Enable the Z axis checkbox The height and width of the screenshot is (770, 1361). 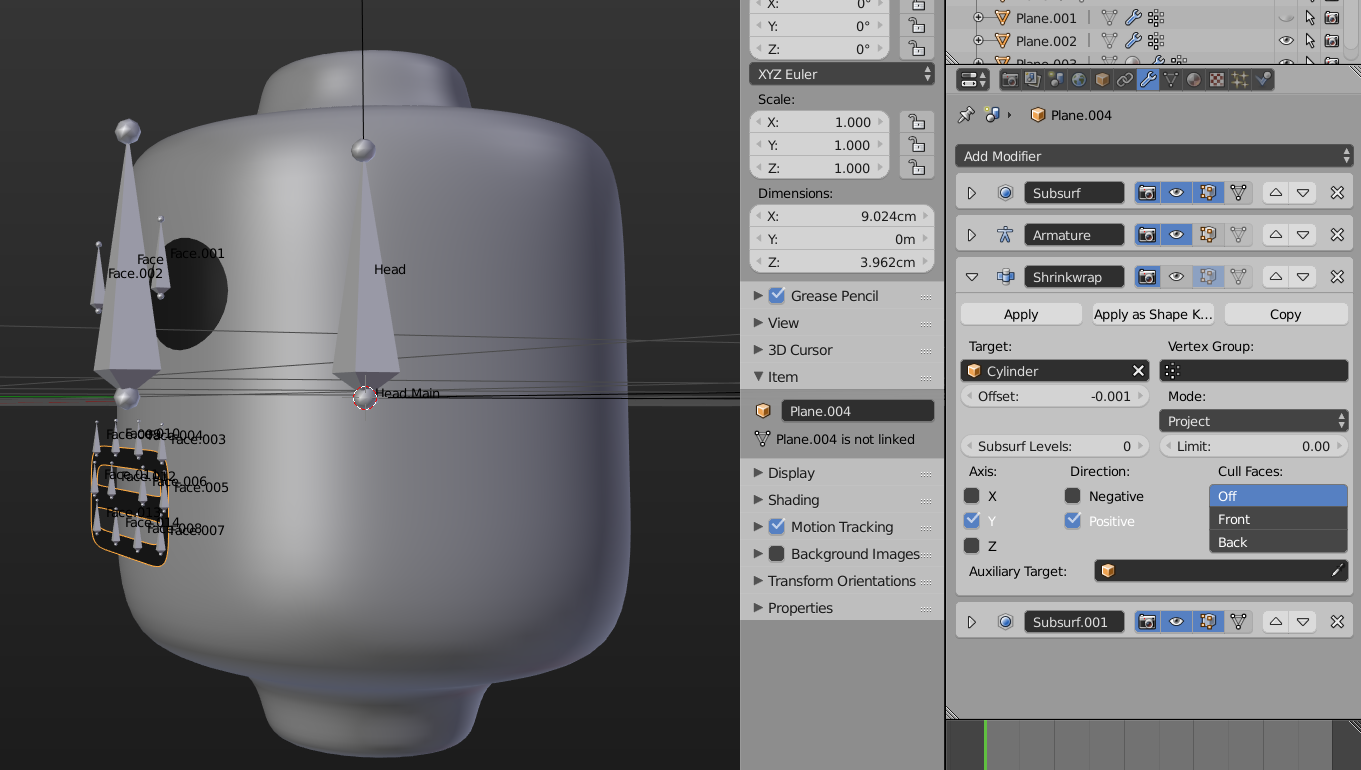(x=971, y=546)
